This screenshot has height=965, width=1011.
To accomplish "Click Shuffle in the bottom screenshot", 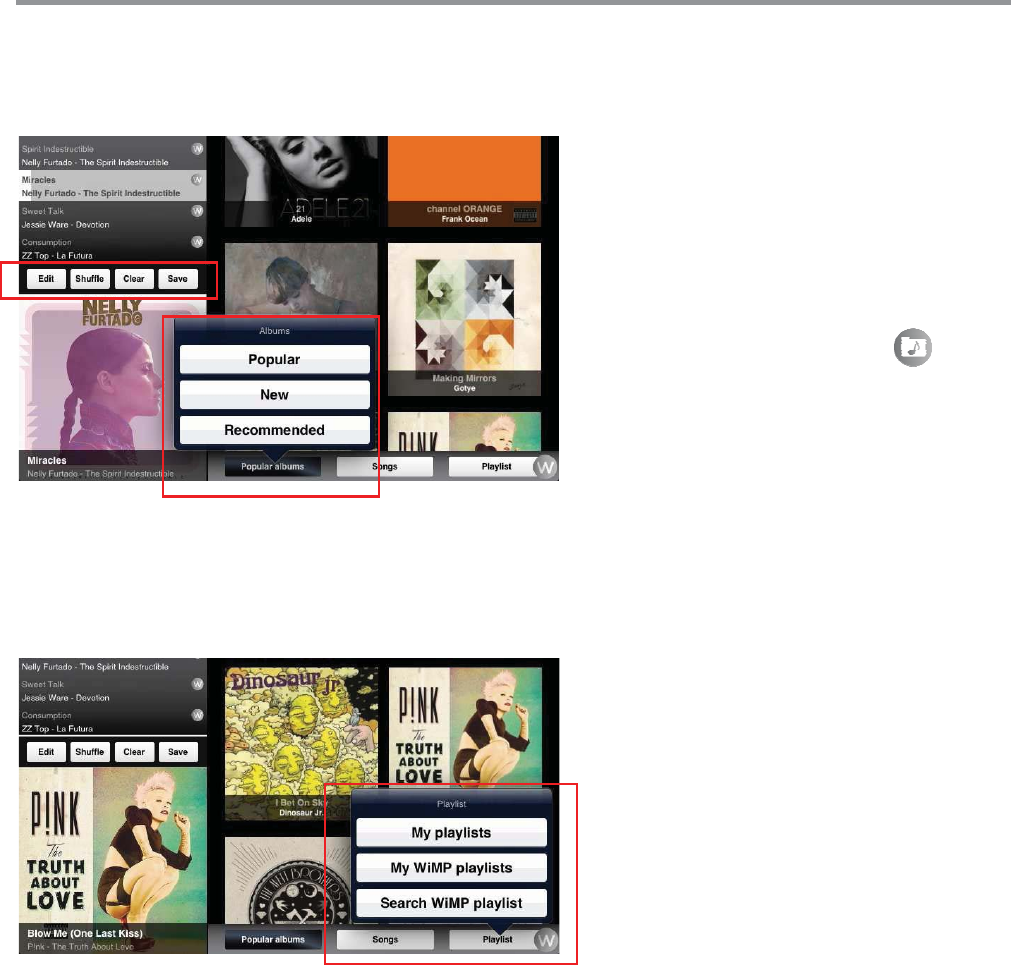I will click(x=90, y=752).
